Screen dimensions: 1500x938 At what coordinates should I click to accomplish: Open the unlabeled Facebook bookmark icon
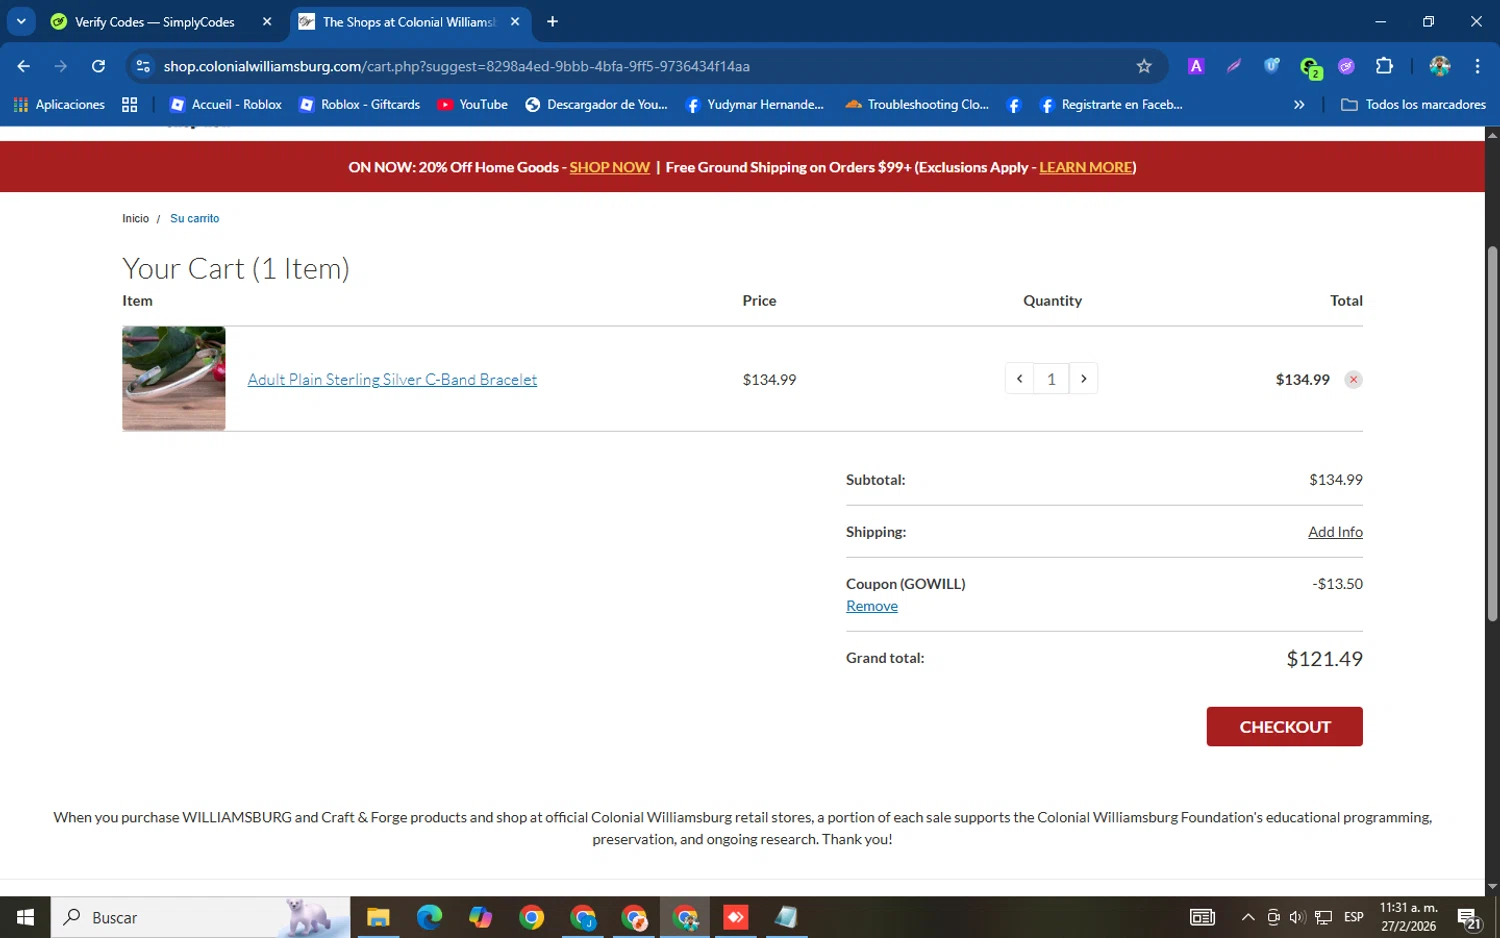point(1013,104)
